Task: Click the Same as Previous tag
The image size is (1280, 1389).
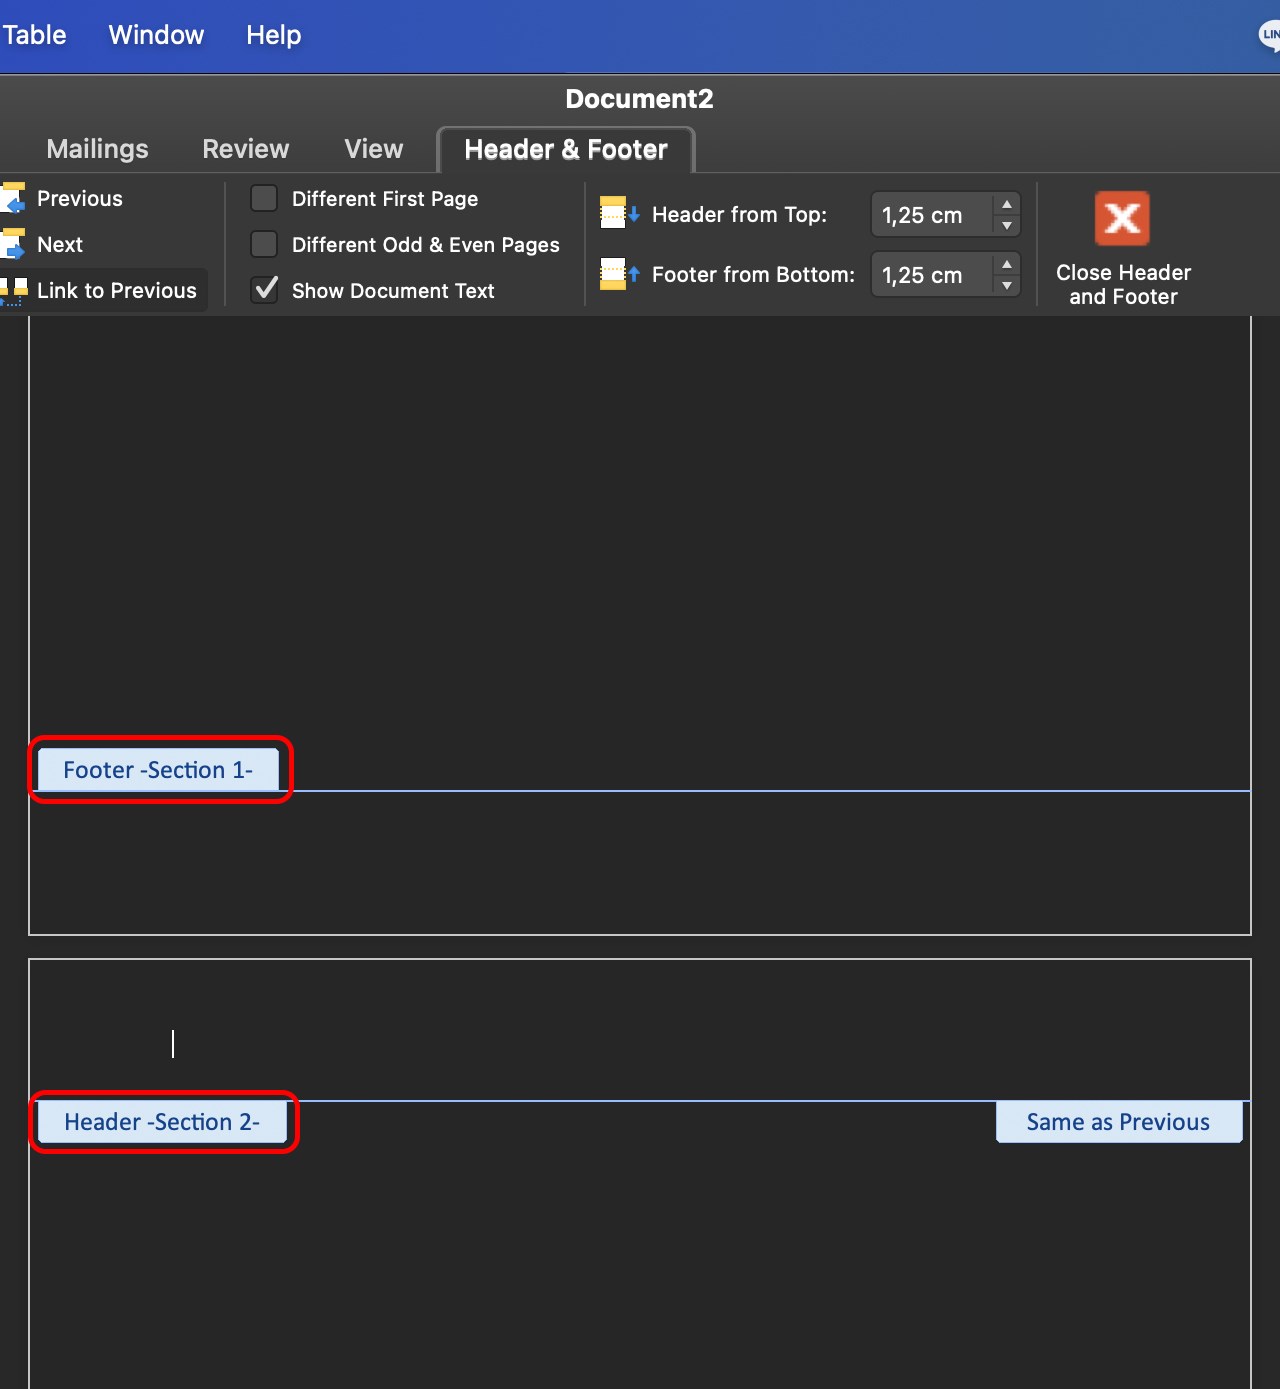Action: pyautogui.click(x=1118, y=1122)
